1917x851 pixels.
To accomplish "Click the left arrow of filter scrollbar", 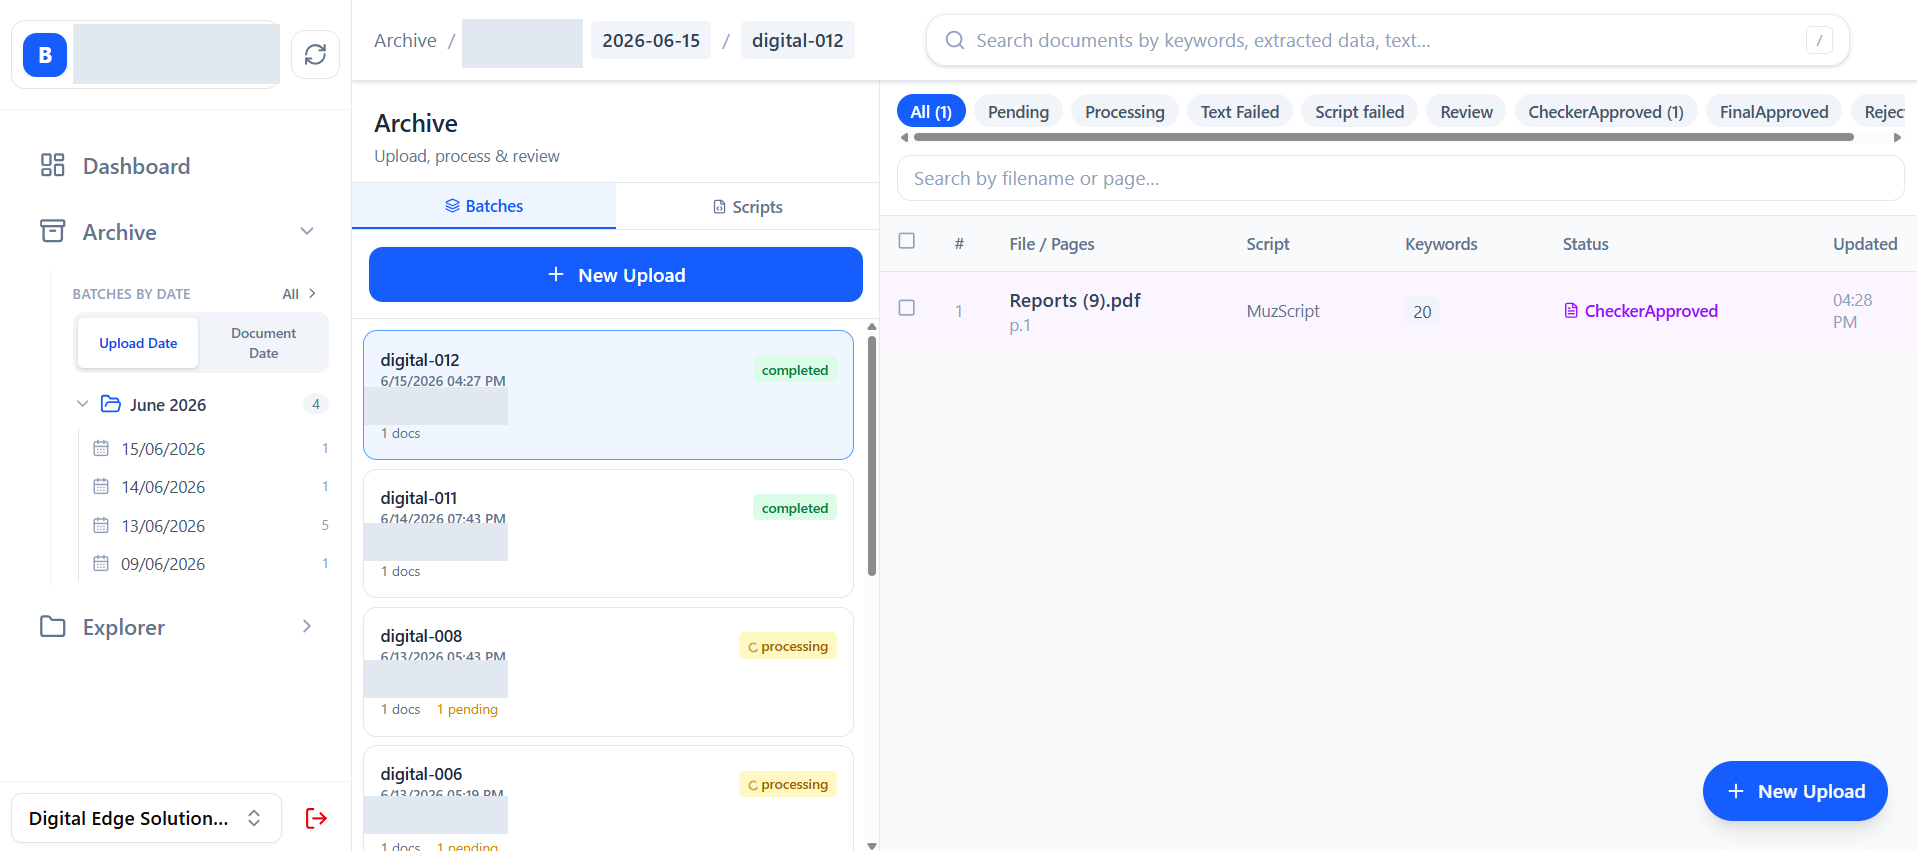I will point(904,137).
